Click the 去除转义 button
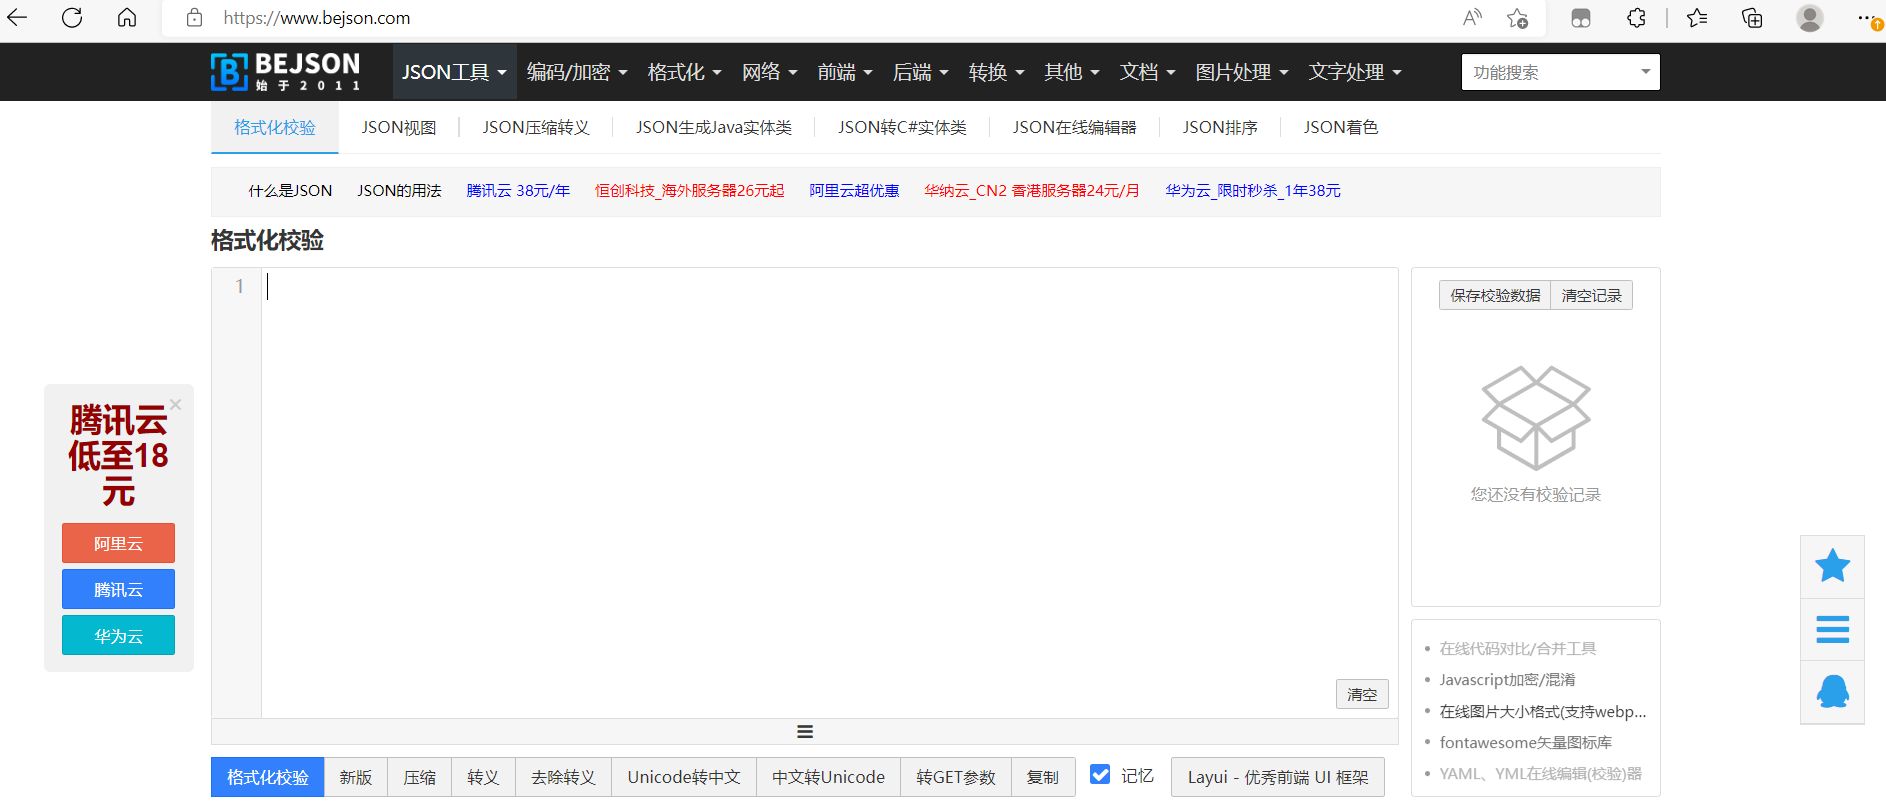The image size is (1886, 808). coord(563,777)
